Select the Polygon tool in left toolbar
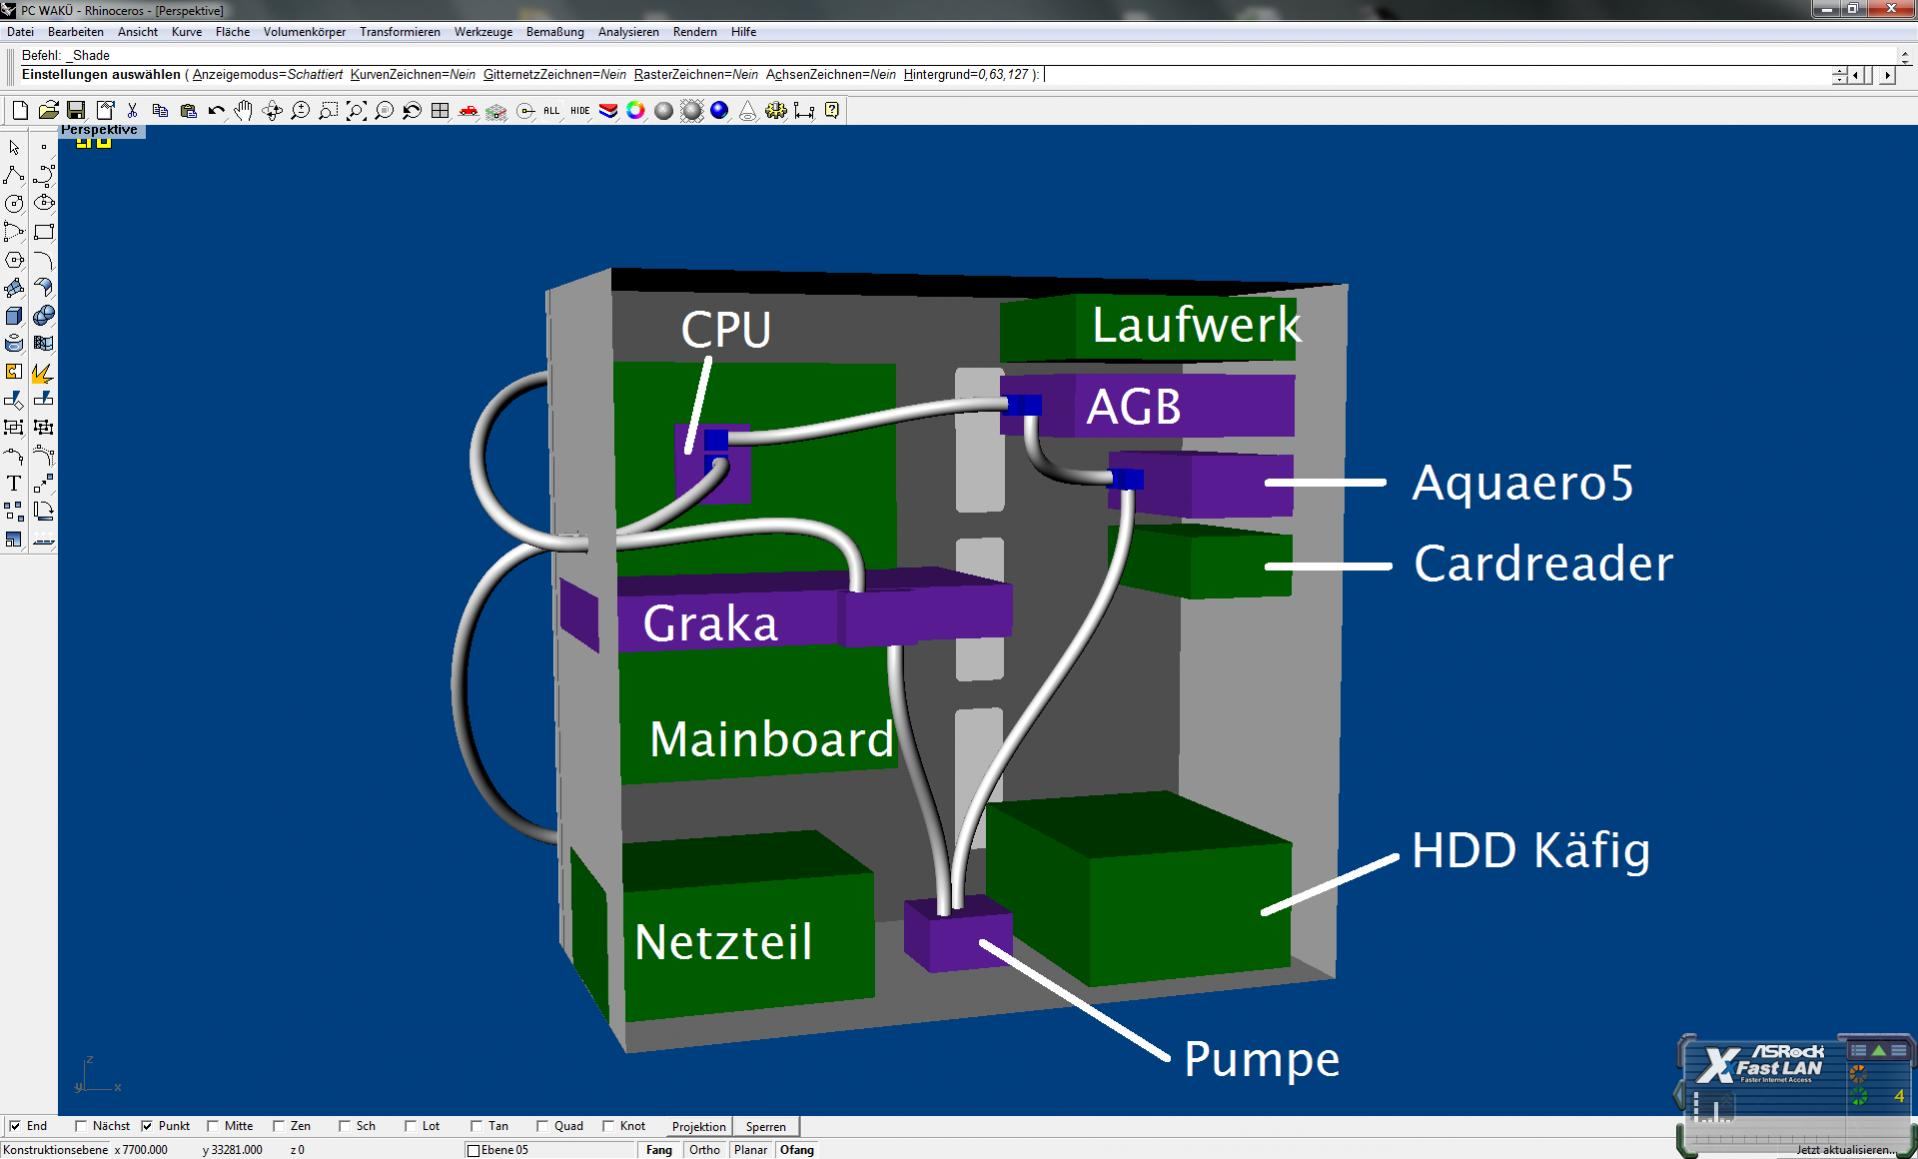Image resolution: width=1918 pixels, height=1159 pixels. (x=14, y=260)
